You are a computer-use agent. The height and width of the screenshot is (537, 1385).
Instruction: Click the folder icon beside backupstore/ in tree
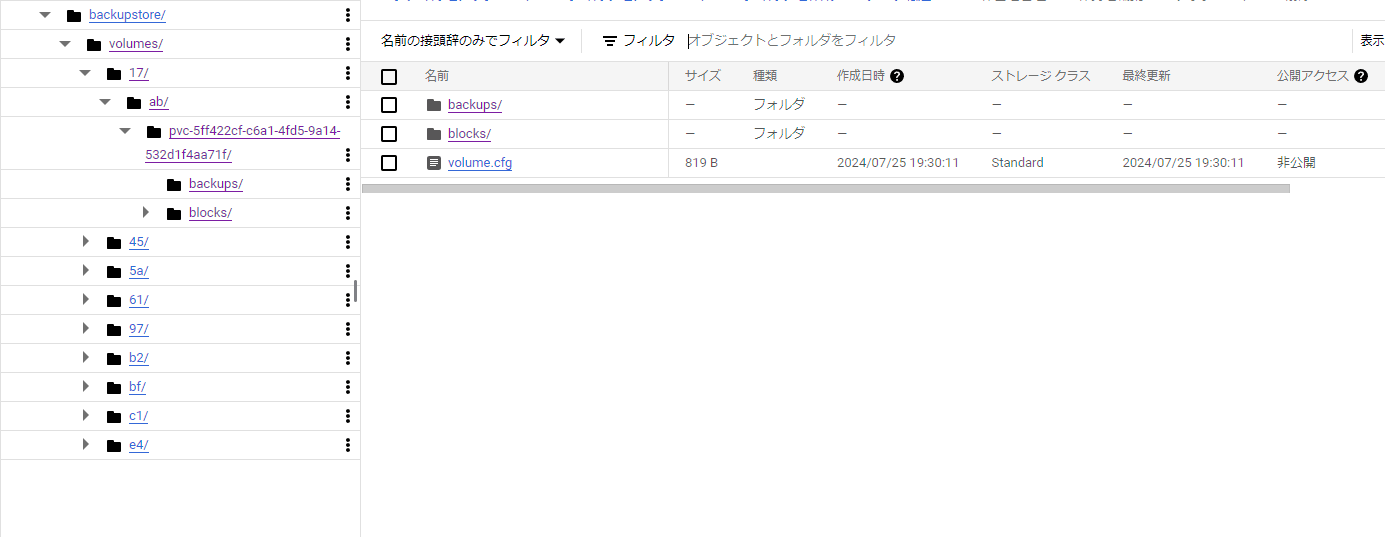coord(74,15)
